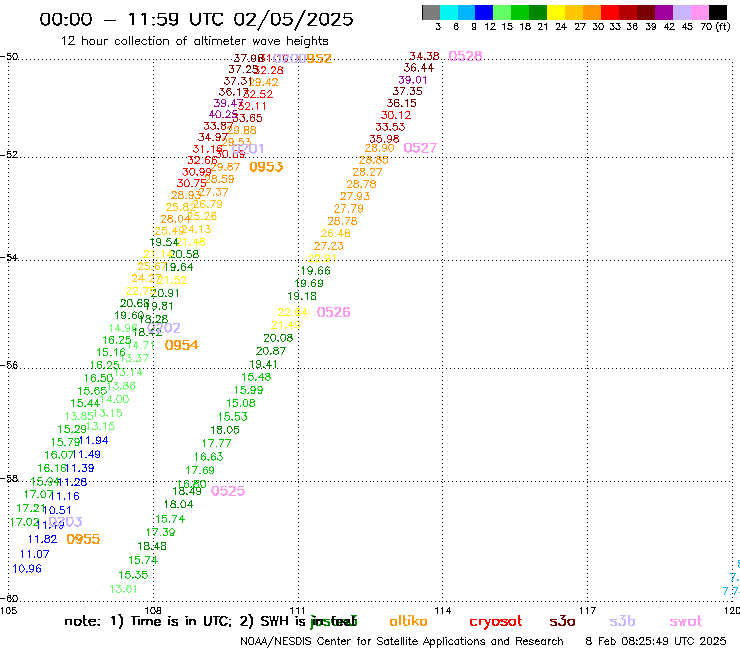Click the blue wave height value 11.07

point(34,554)
